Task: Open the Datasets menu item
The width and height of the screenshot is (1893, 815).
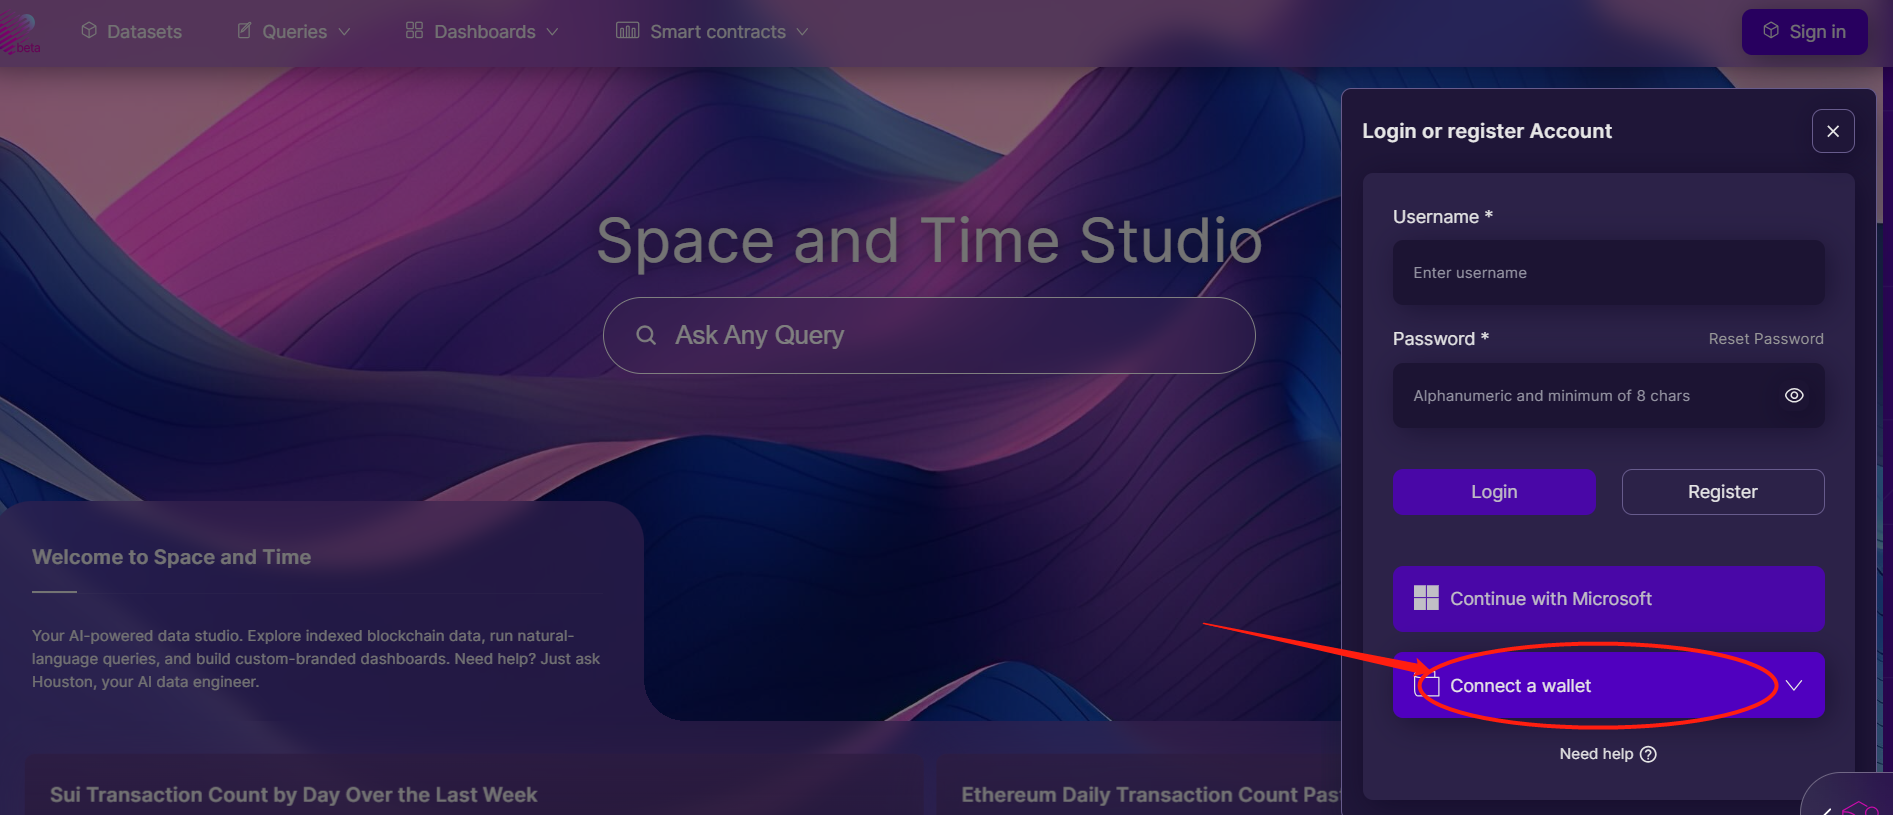Action: click(x=131, y=32)
